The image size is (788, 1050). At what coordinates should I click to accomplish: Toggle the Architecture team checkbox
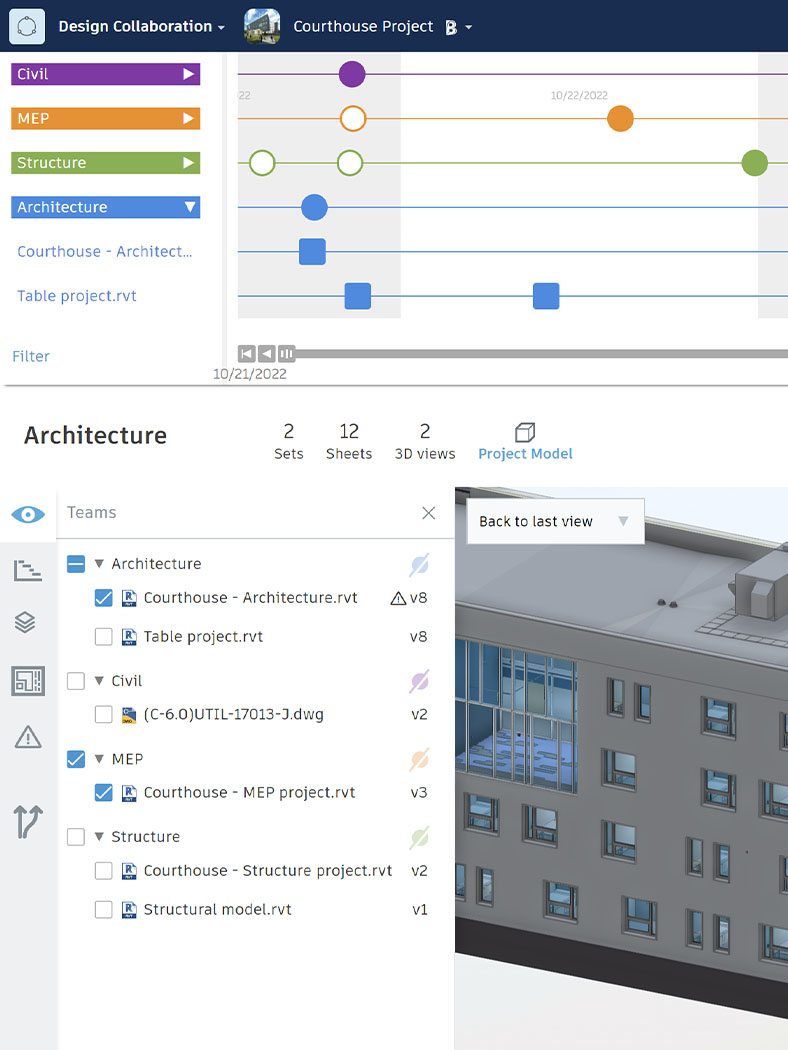tap(76, 564)
